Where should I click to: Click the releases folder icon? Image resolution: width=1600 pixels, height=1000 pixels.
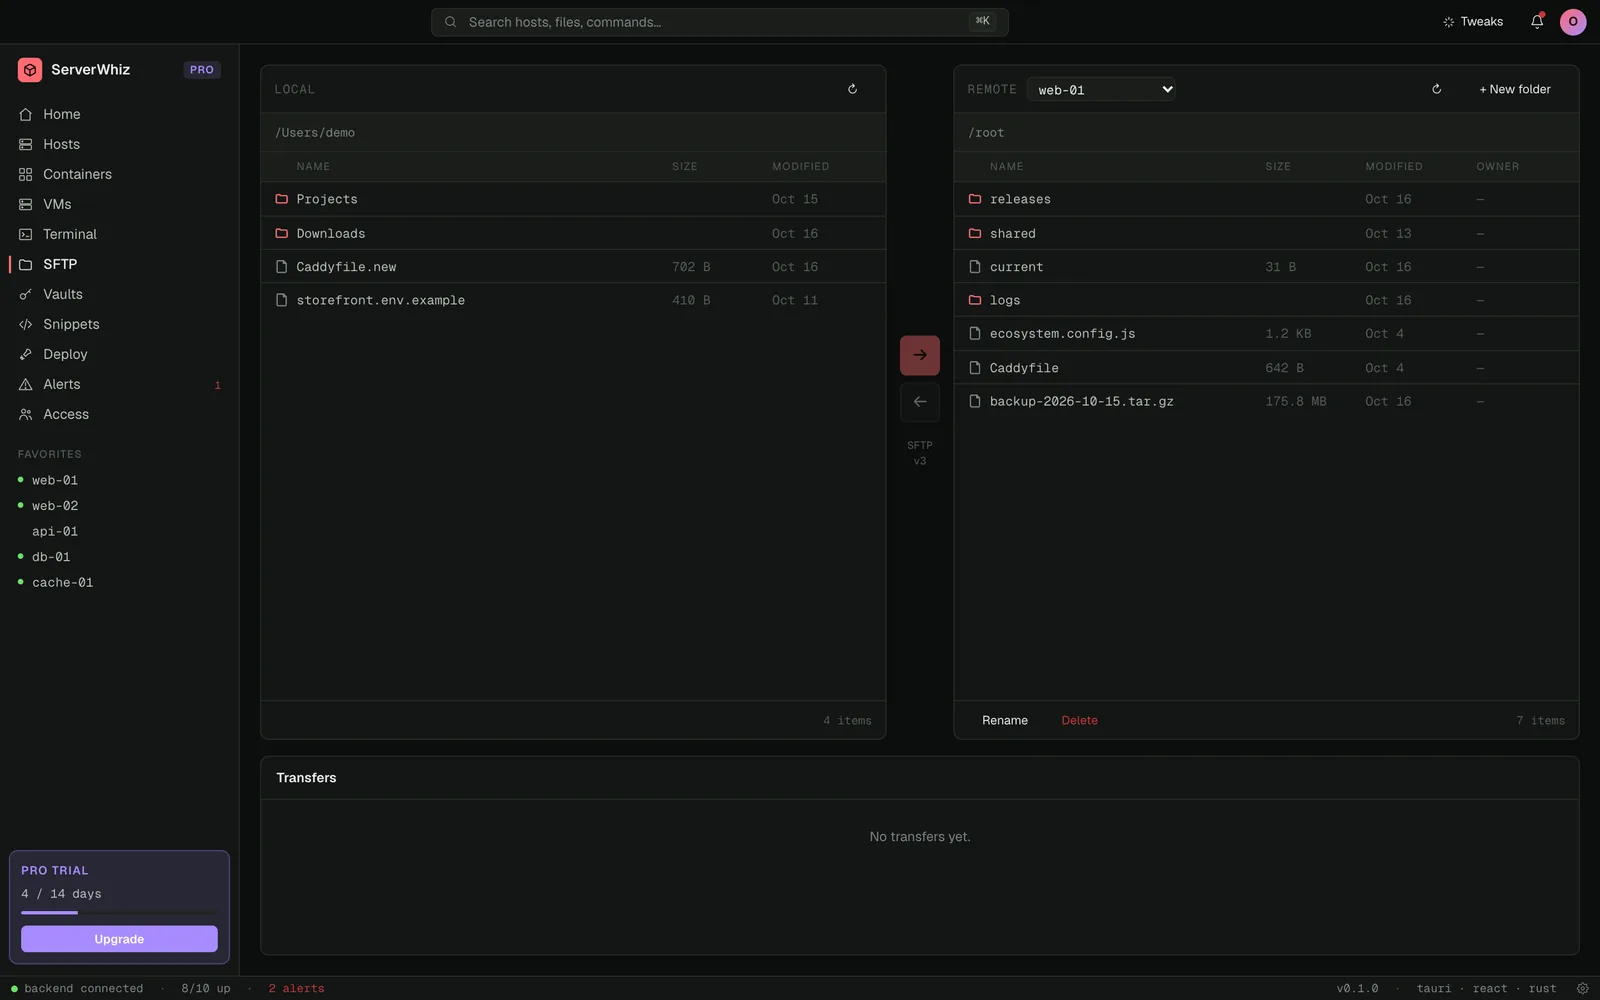pos(975,199)
